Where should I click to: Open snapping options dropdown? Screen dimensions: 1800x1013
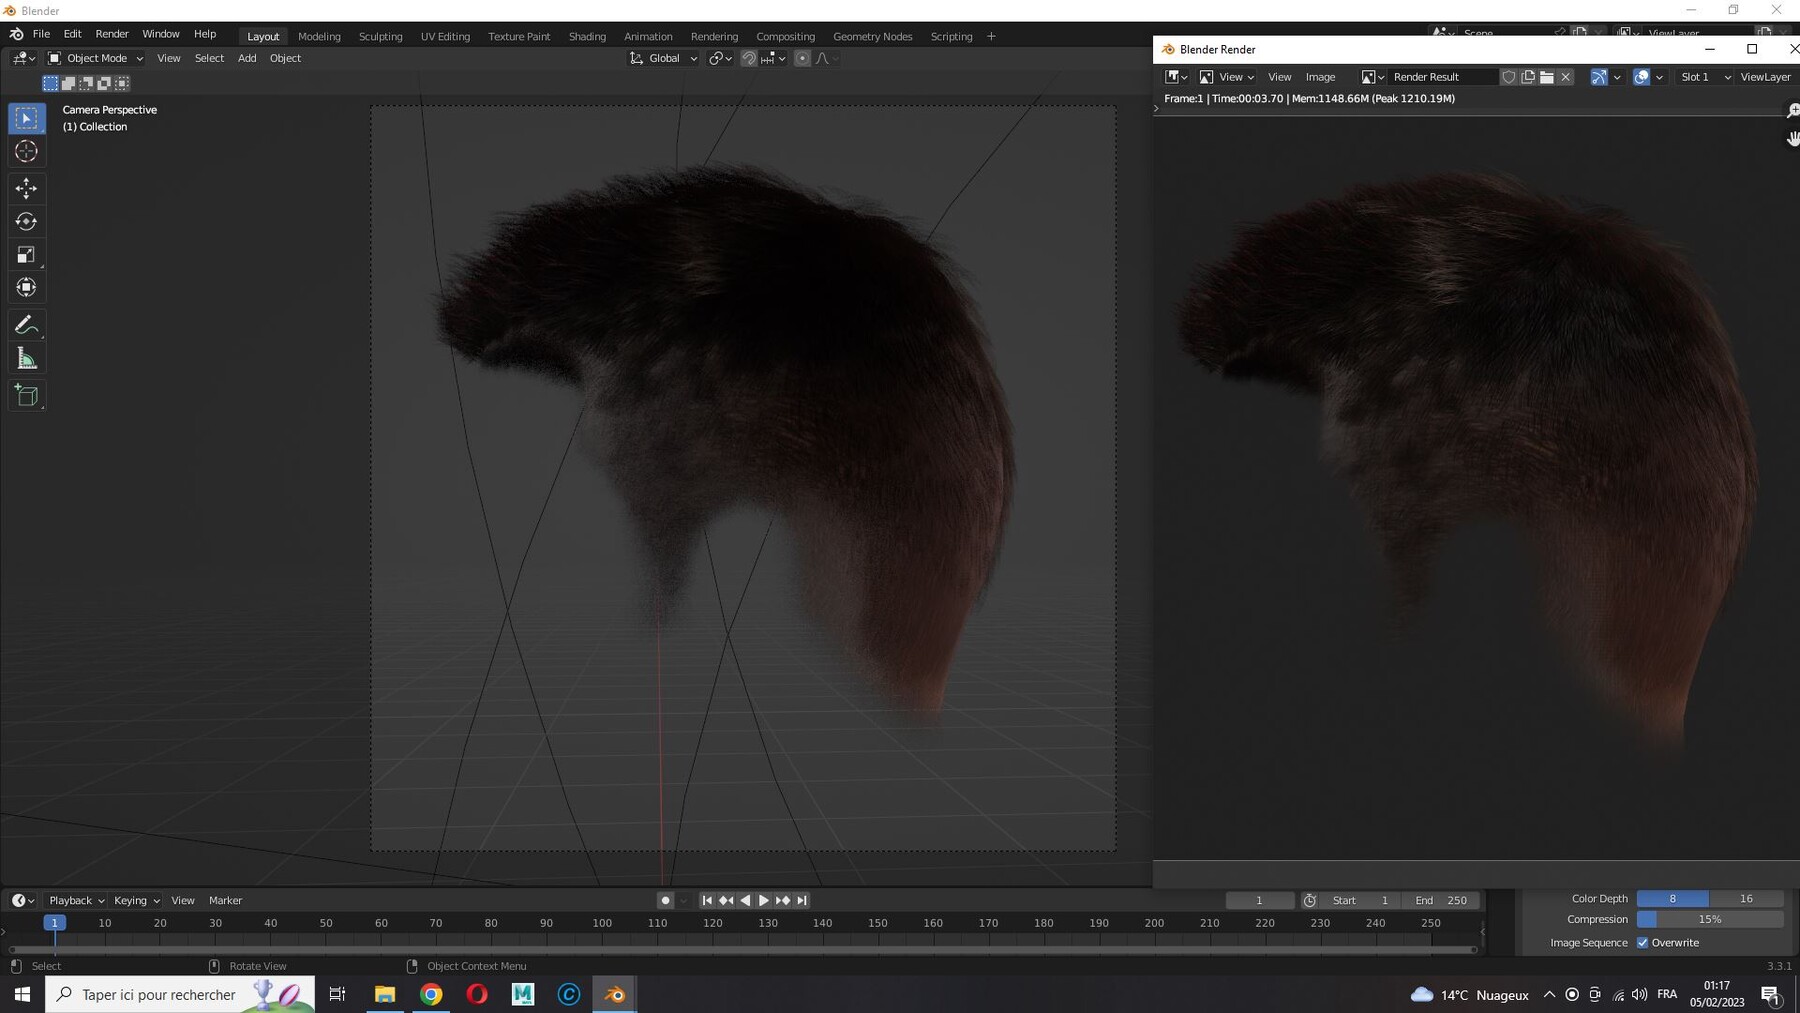(x=774, y=59)
